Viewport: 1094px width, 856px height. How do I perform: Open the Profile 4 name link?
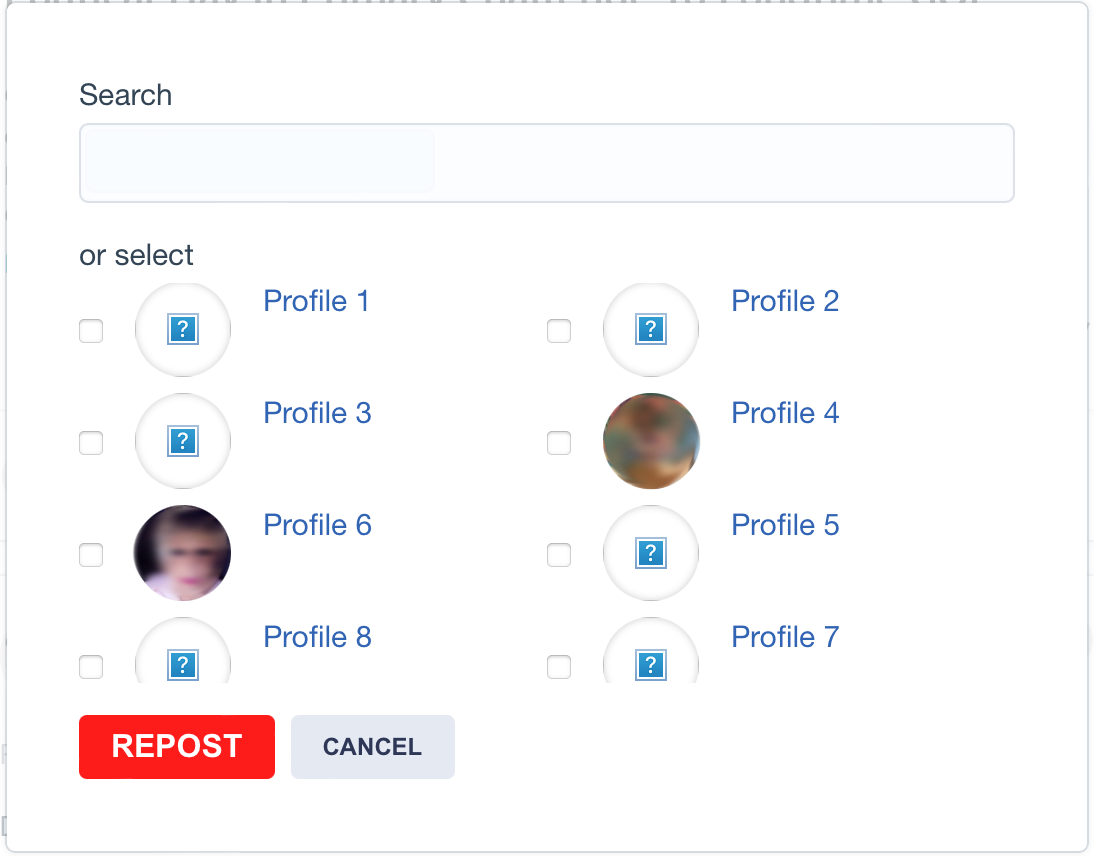click(x=785, y=413)
